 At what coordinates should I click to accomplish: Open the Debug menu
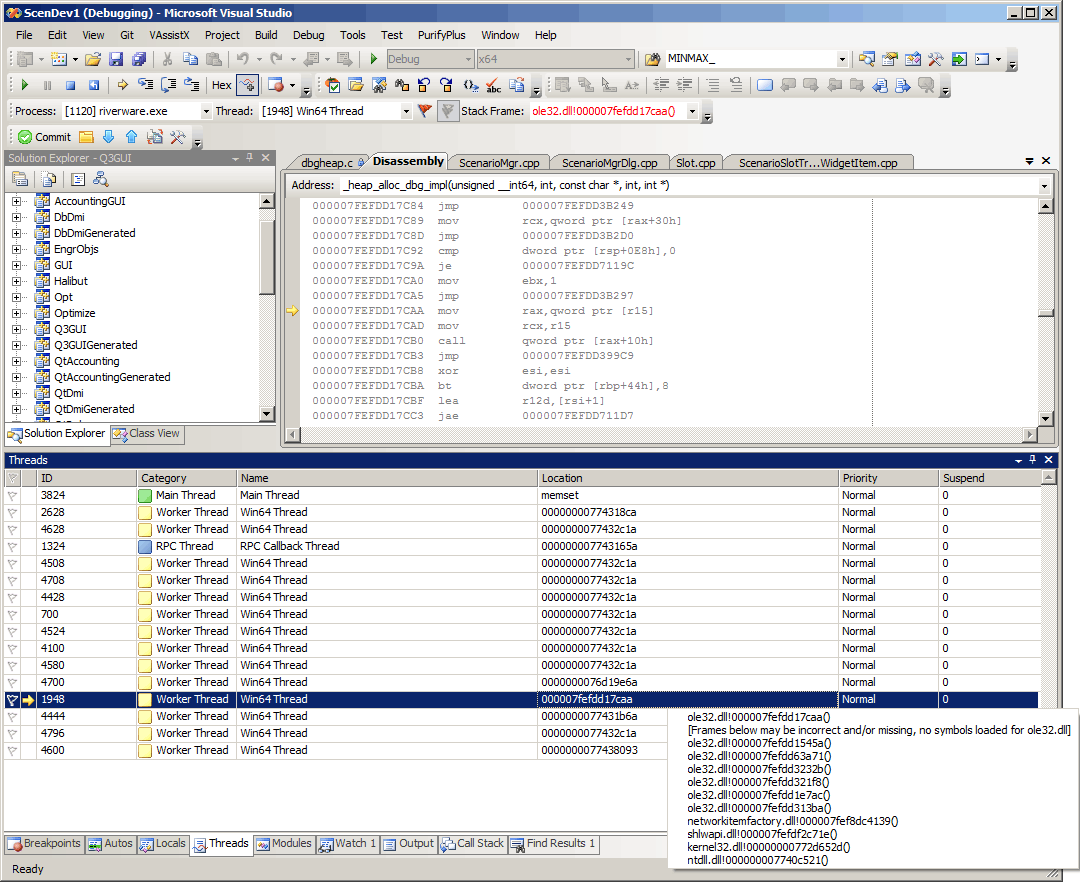[309, 35]
